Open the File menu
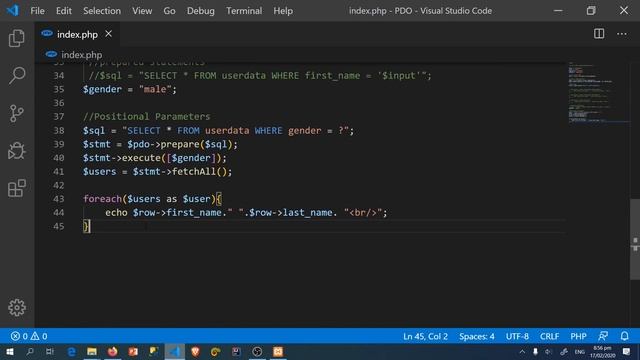The width and height of the screenshot is (640, 360). 37,11
